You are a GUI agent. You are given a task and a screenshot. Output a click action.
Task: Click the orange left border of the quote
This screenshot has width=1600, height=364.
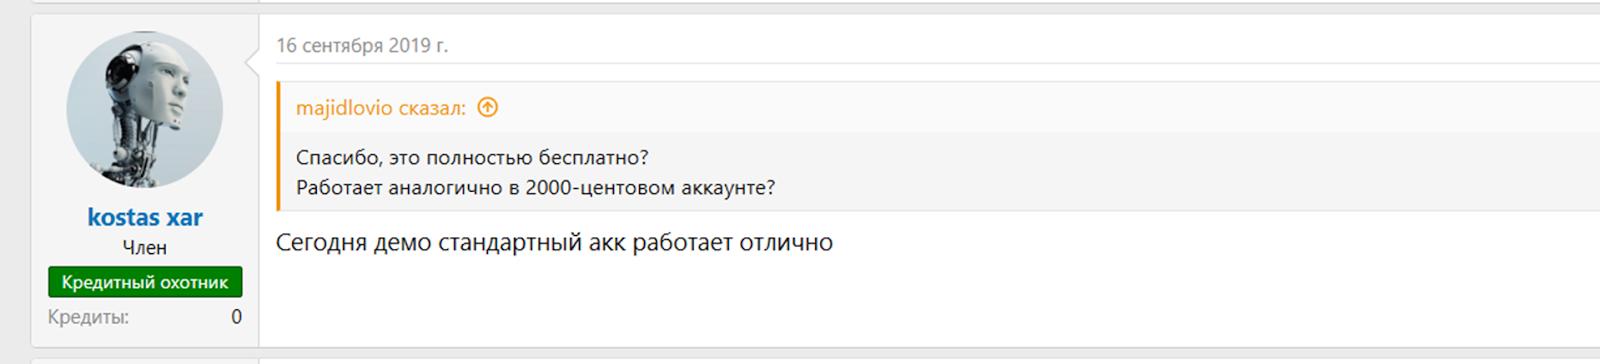click(x=278, y=146)
